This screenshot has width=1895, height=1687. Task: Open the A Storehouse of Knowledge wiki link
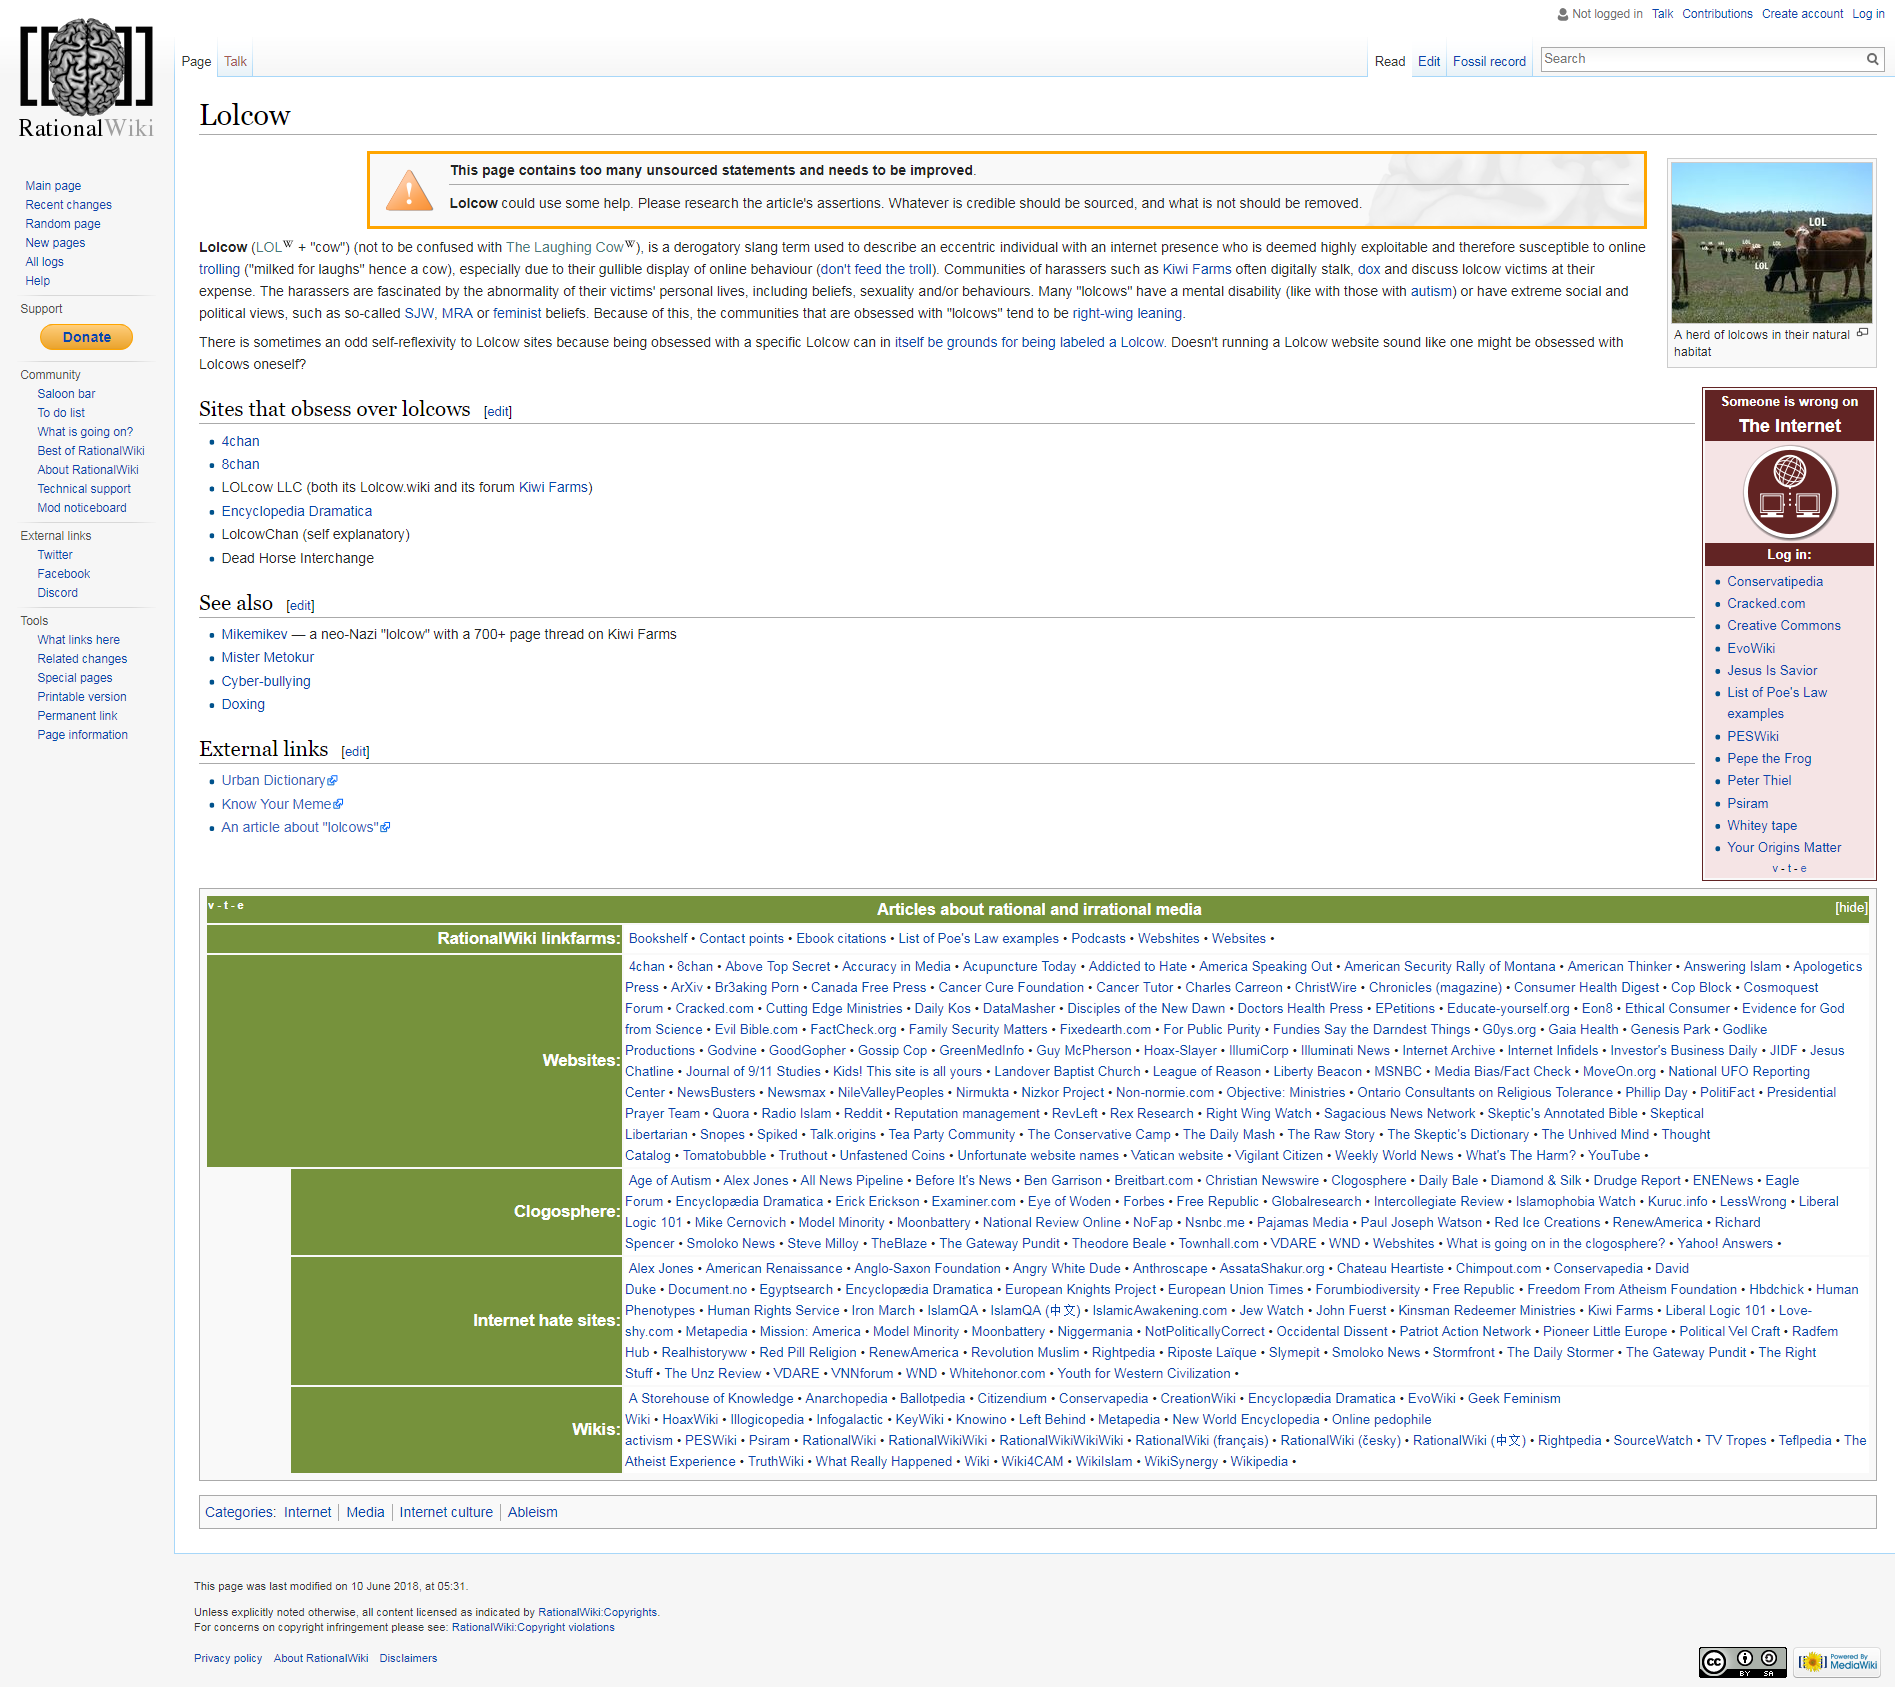coord(711,1398)
